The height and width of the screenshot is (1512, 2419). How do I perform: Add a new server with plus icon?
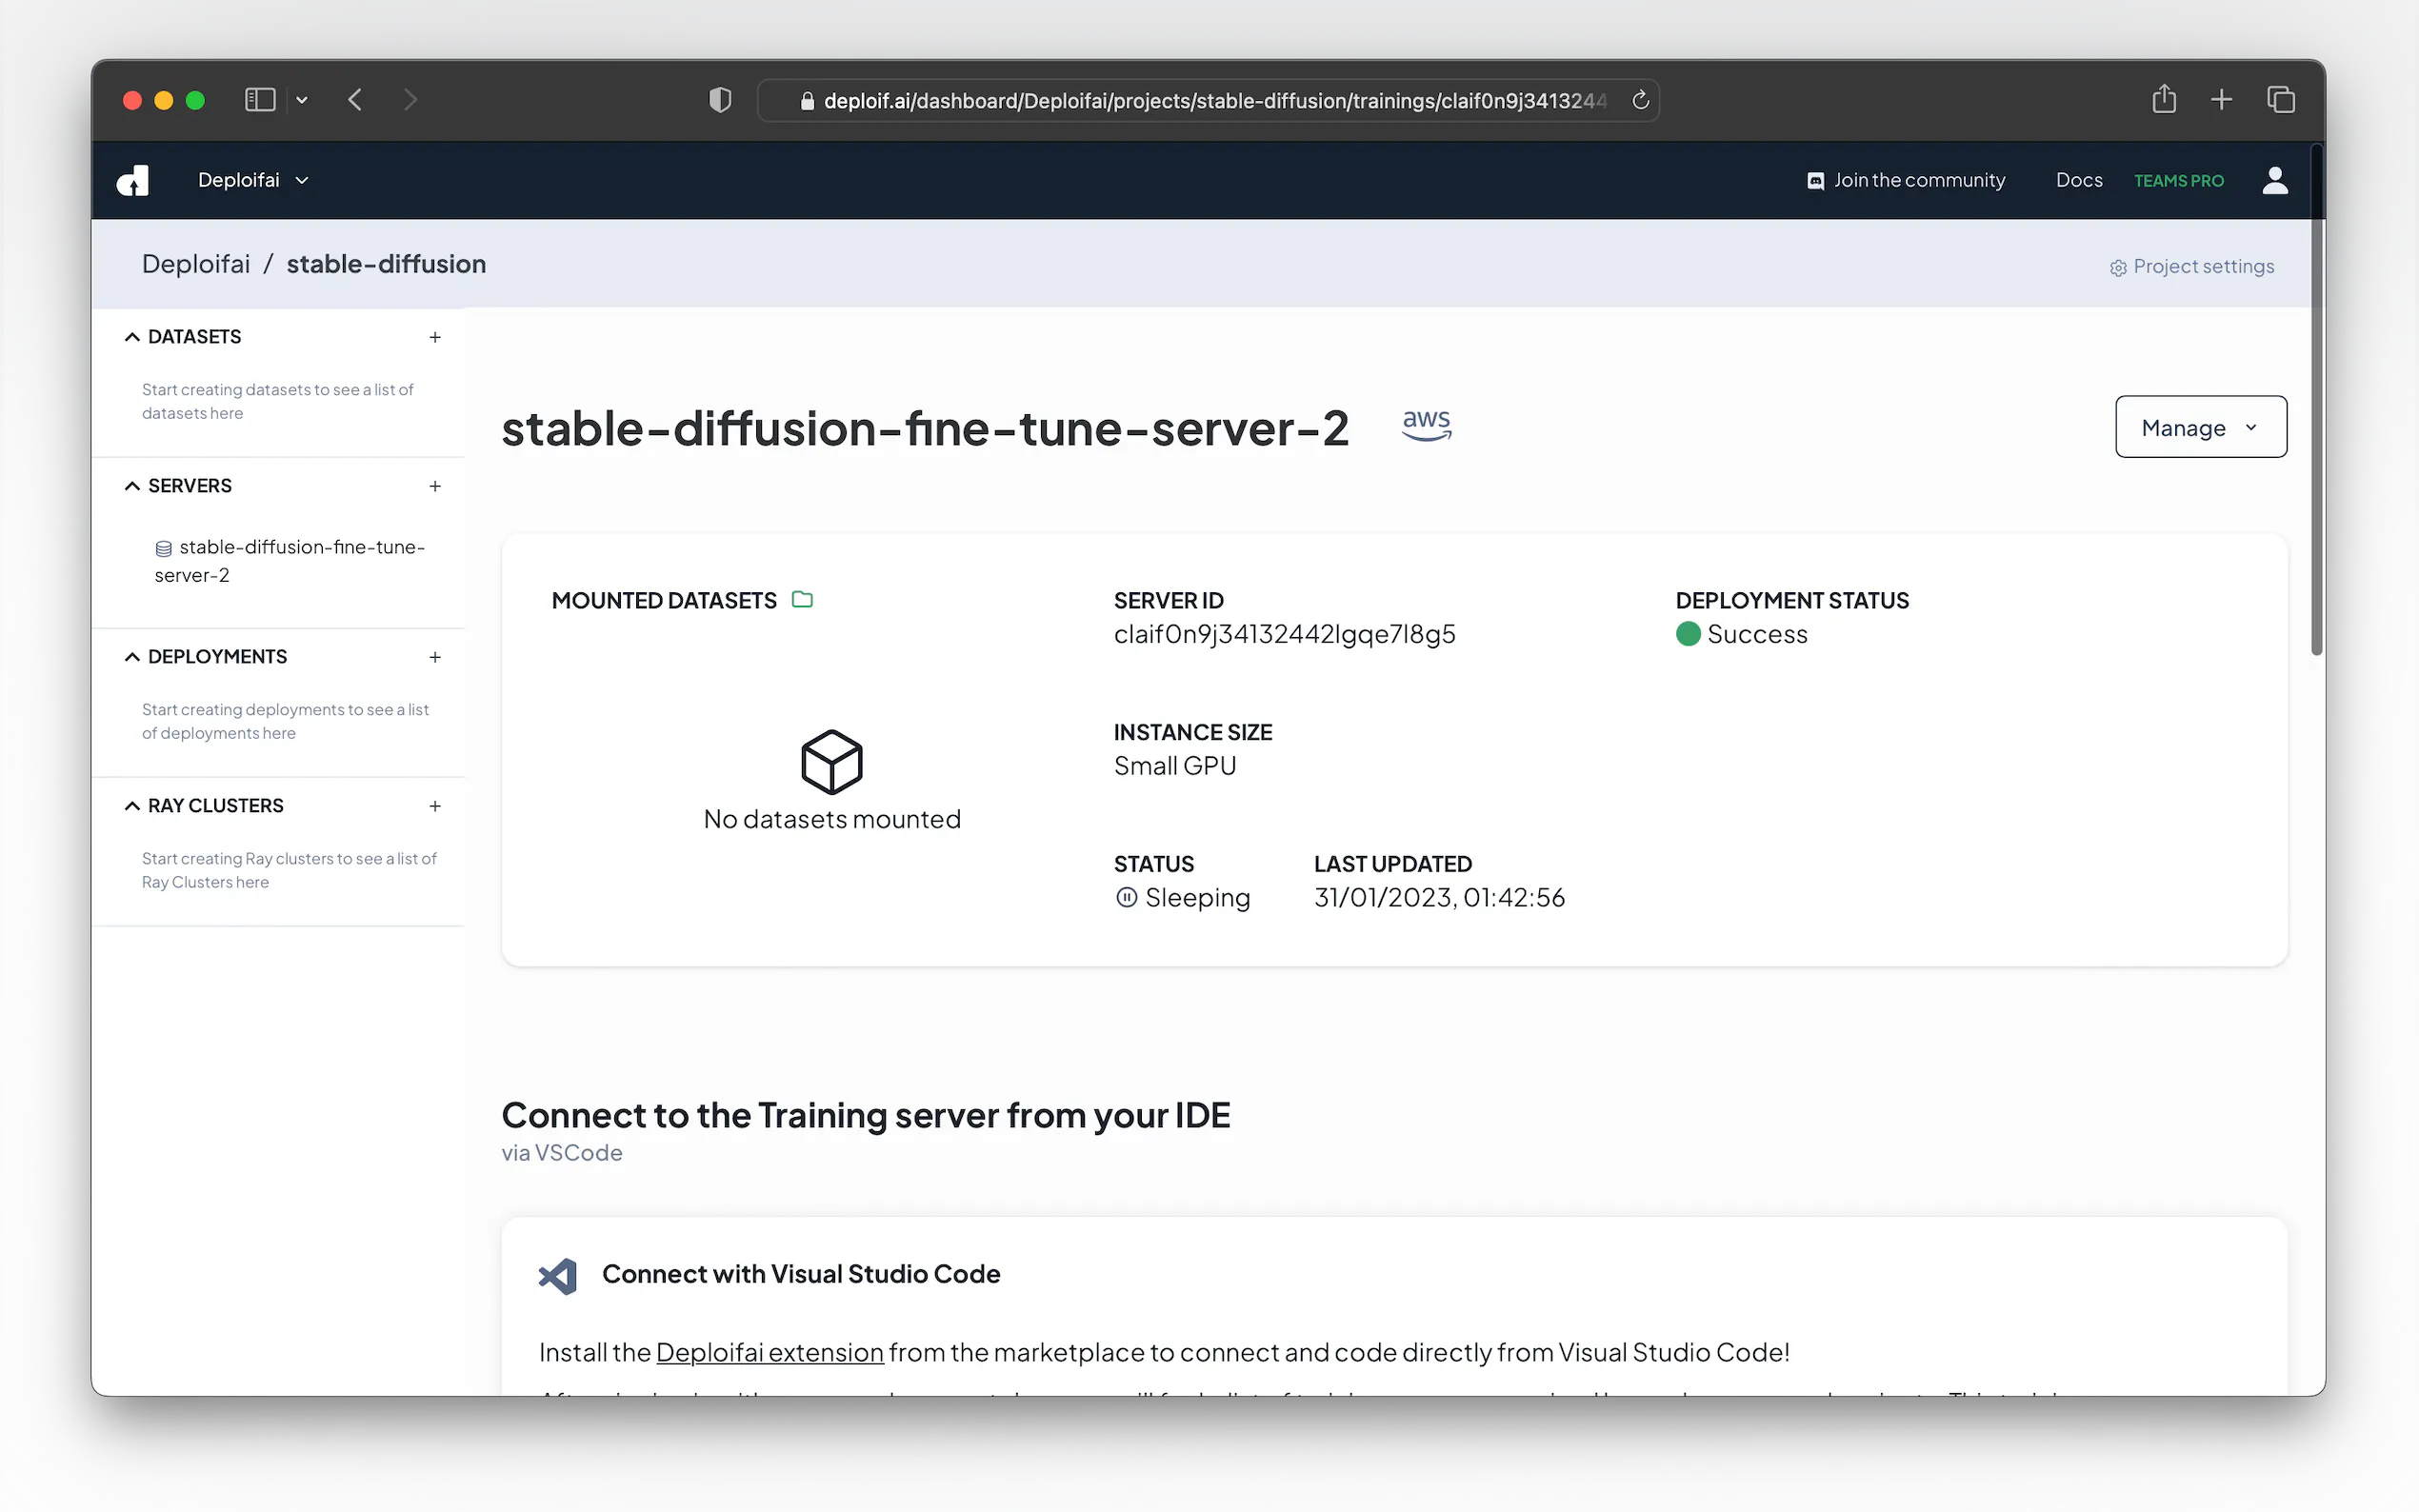(435, 487)
